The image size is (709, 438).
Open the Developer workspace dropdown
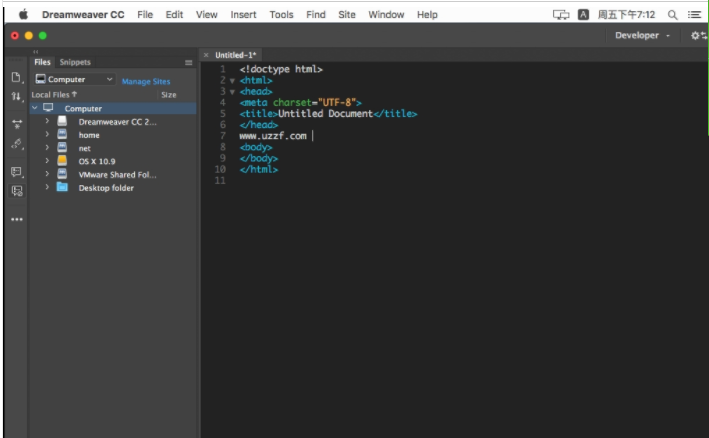tap(642, 35)
